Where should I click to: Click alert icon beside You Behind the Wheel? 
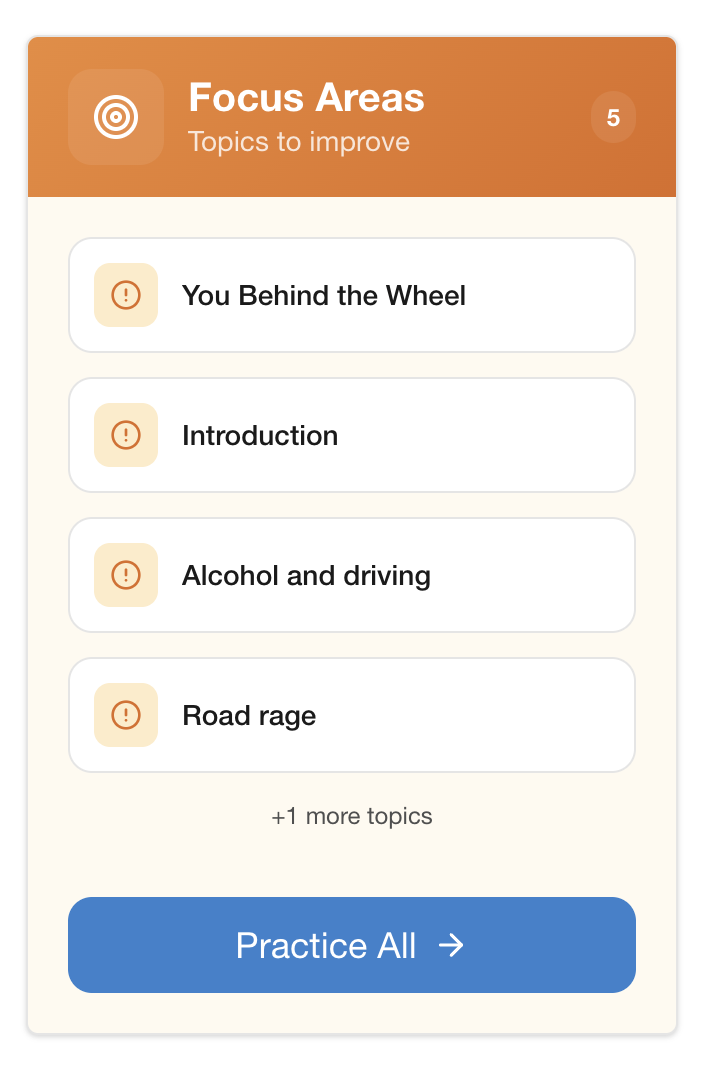[x=126, y=295]
